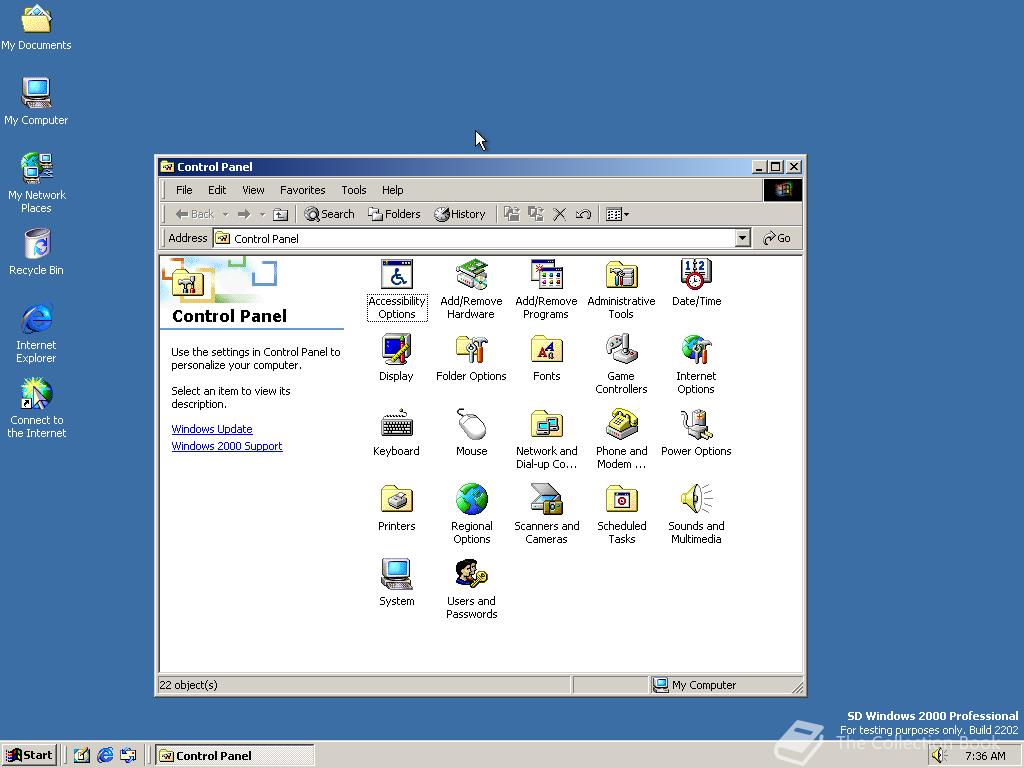Click the Recycle Bin desktop icon
1024x768 pixels.
tap(37, 252)
